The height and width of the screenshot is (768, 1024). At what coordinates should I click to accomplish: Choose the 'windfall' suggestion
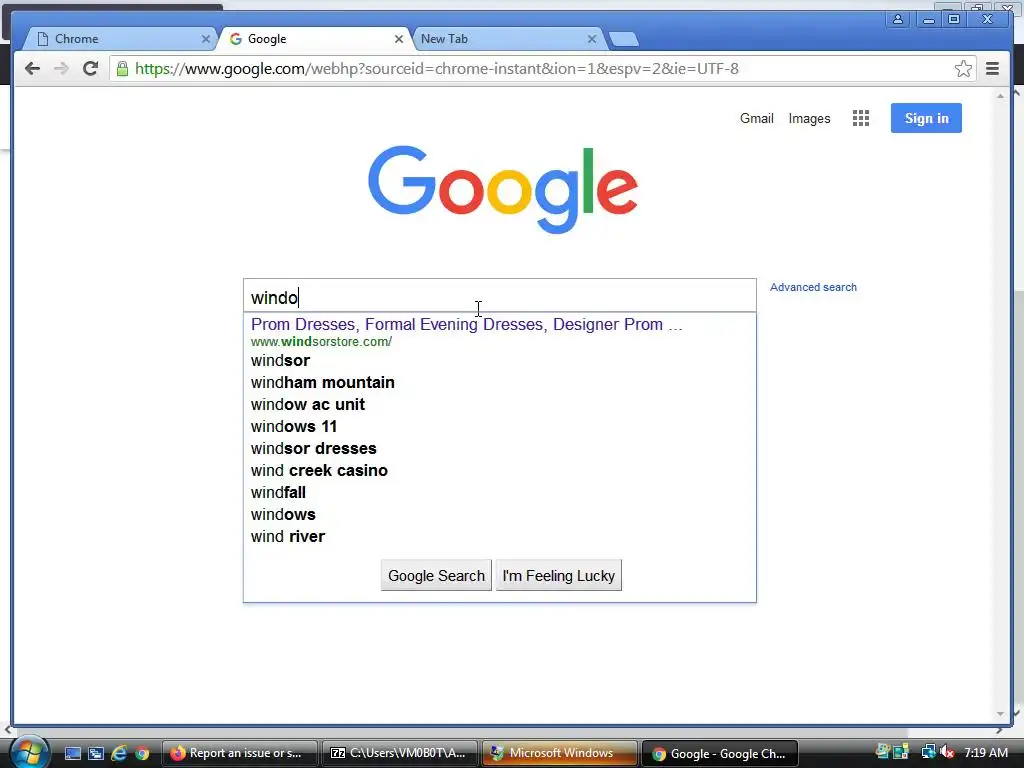[500, 492]
